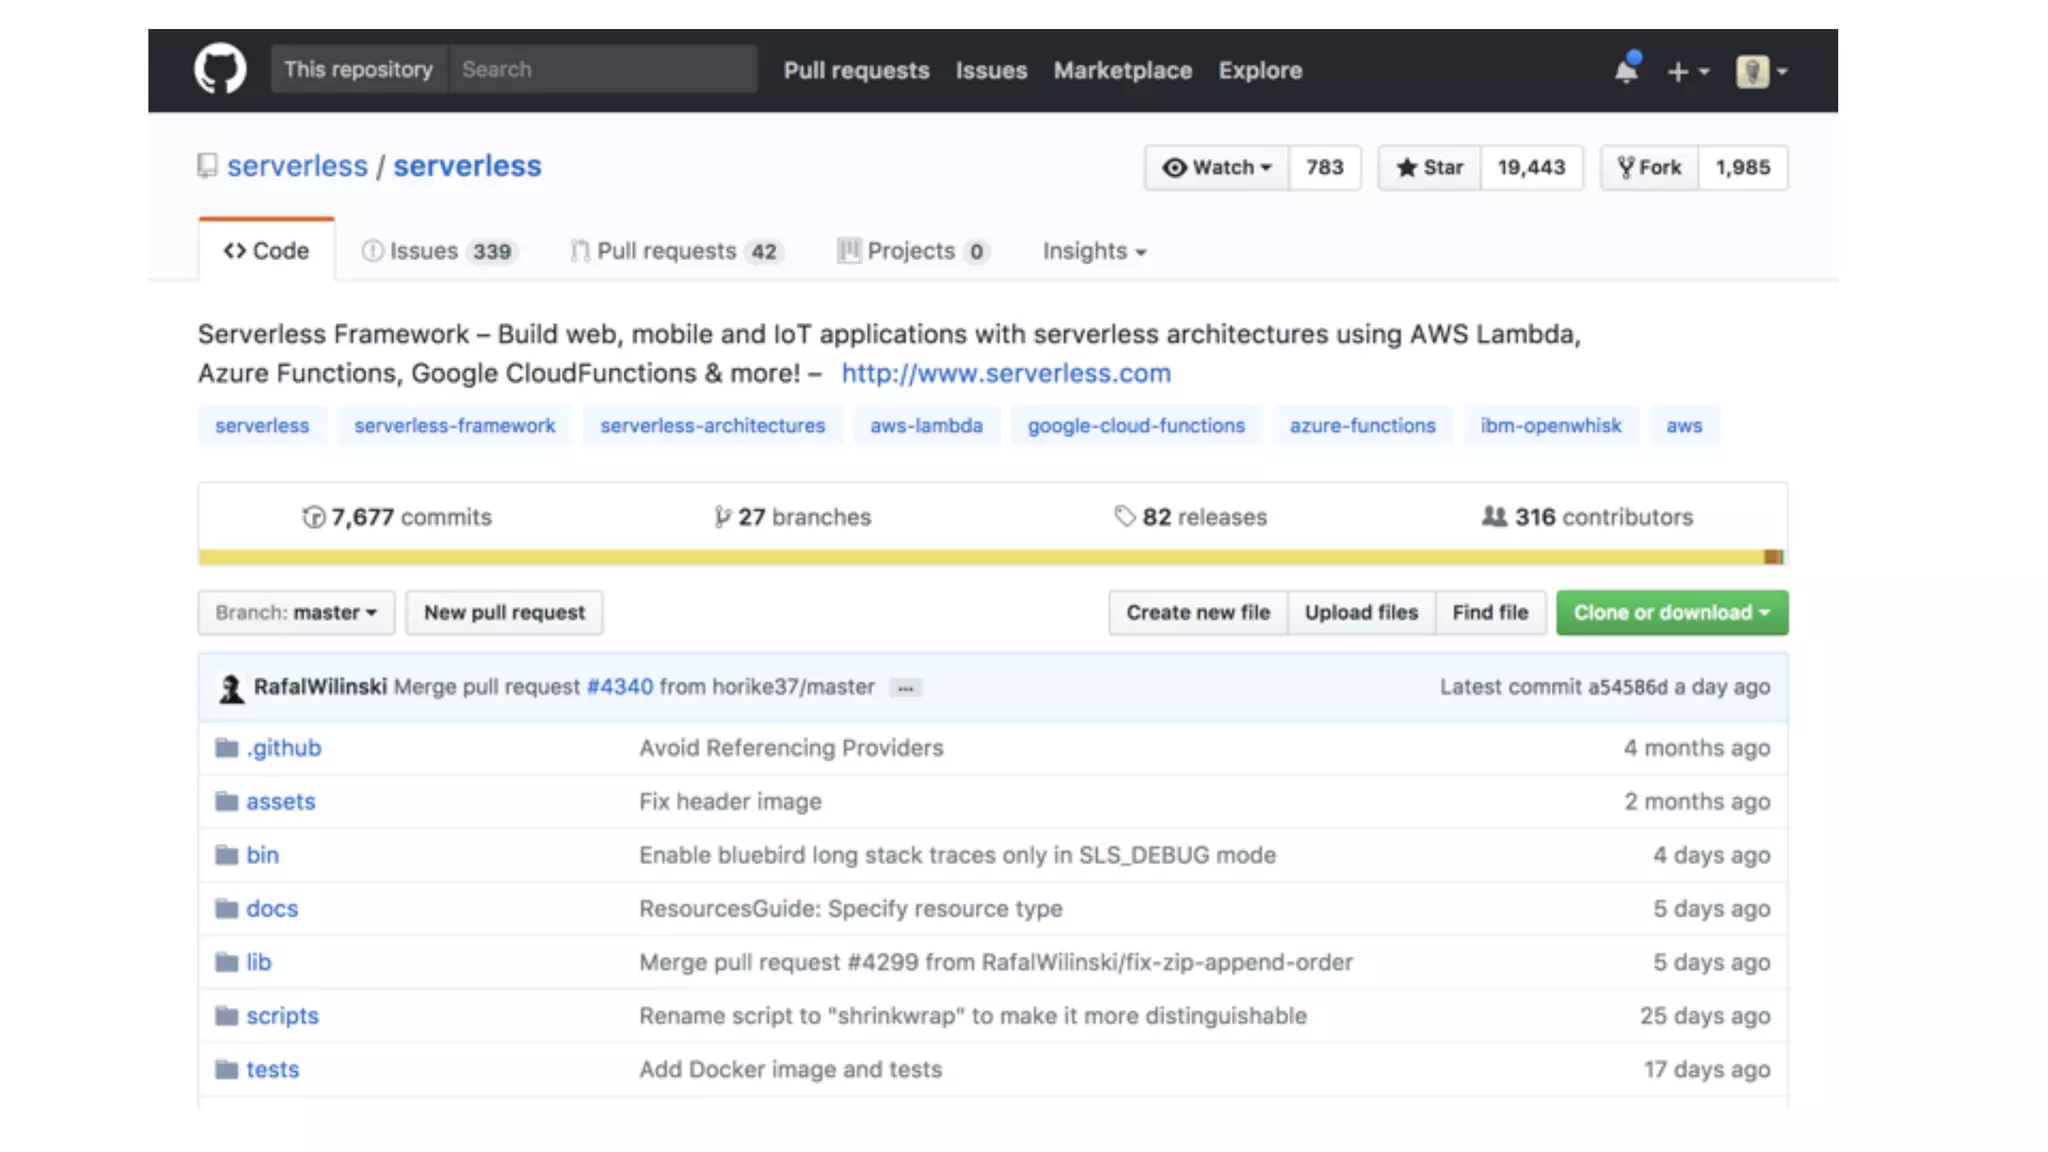Open the notifications bell
This screenshot has width=2048, height=1152.
coord(1626,70)
